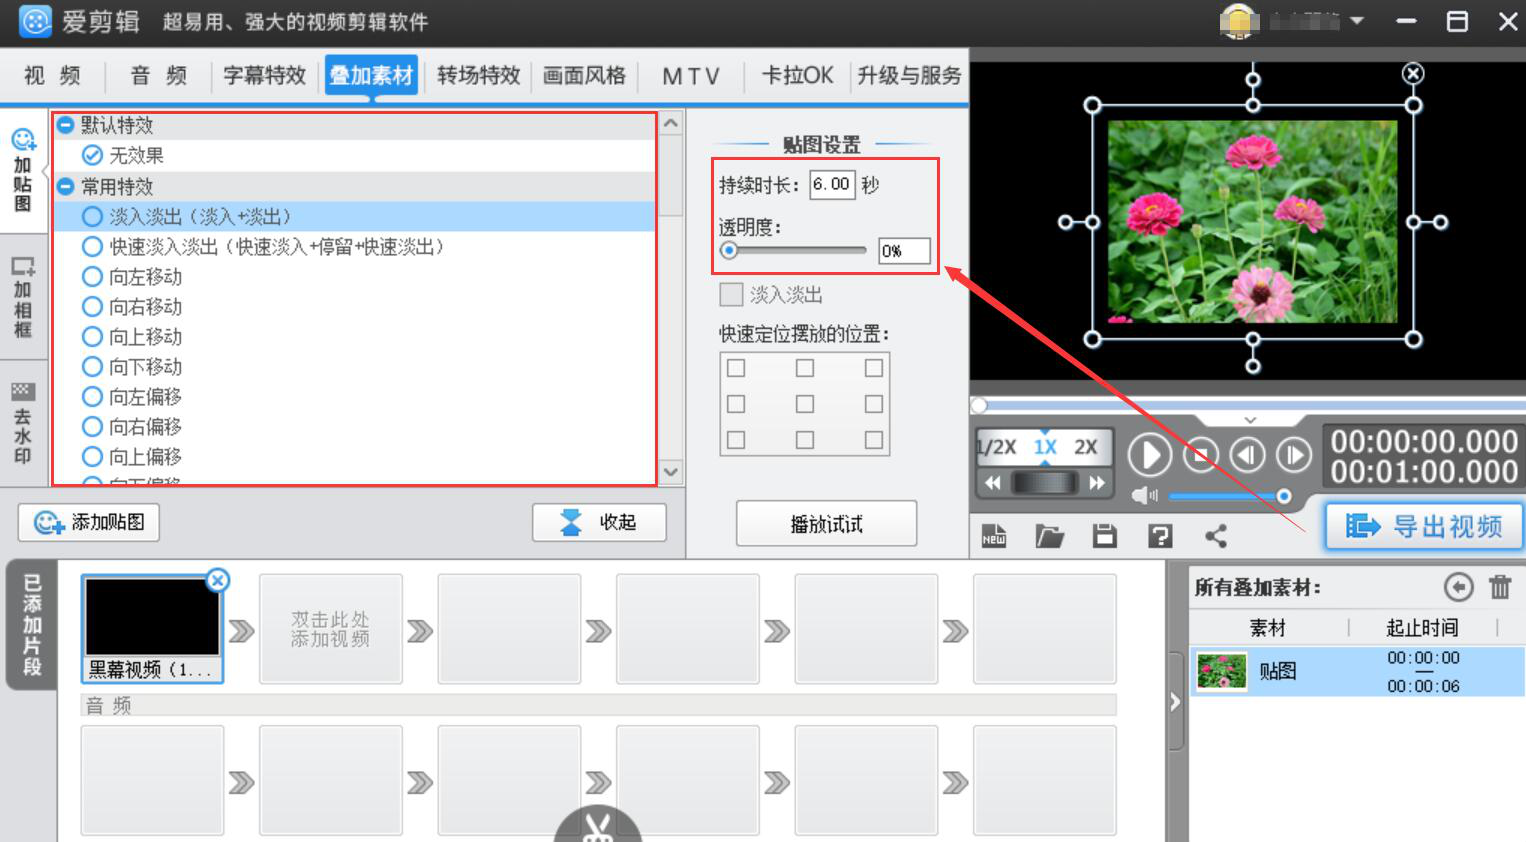Choose the 向左移动 effect
Screen dimensions: 1526x842
[x=92, y=276]
